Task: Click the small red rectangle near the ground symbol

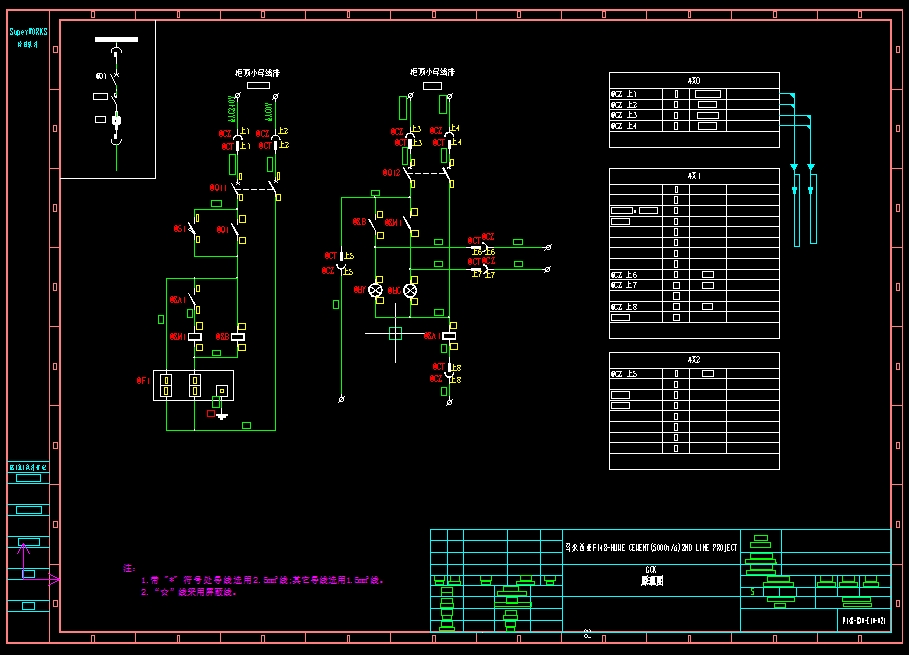Action: click(211, 413)
